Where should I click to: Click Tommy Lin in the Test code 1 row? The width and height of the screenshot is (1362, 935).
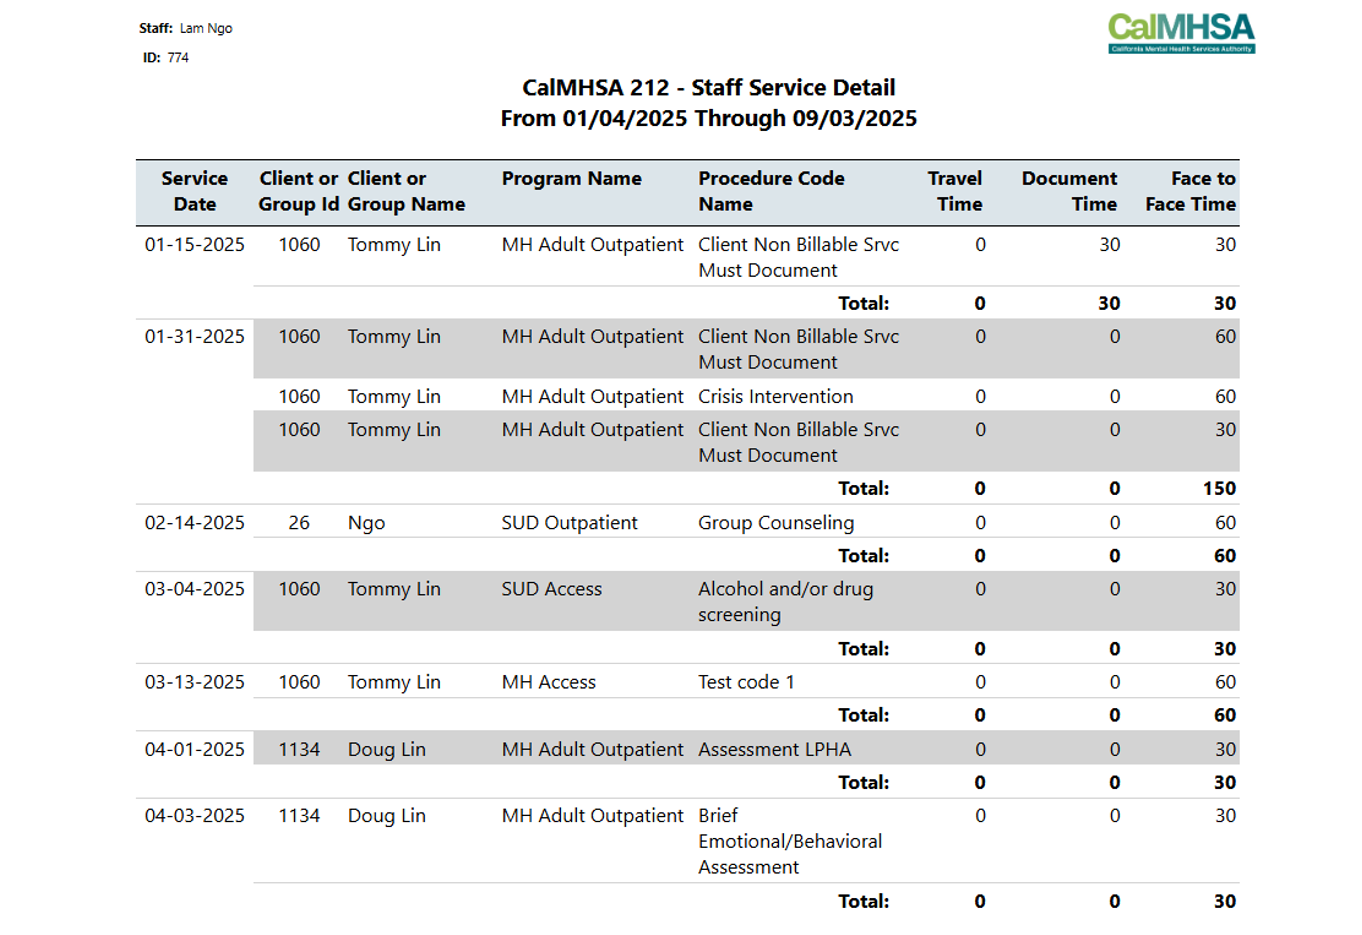pyautogui.click(x=394, y=683)
